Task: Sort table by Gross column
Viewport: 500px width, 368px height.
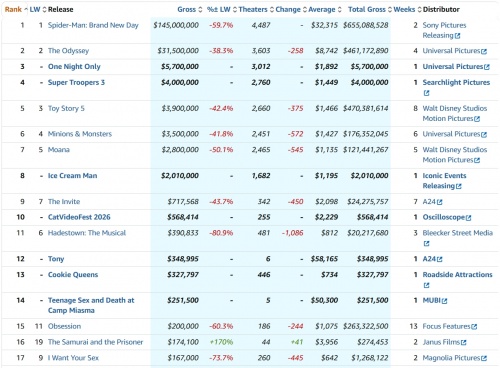Action: [189, 9]
